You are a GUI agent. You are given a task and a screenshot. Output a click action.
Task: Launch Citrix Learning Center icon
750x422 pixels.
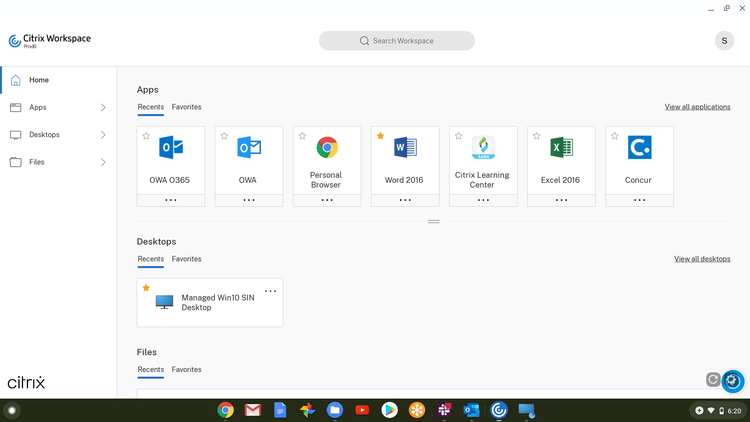coord(483,147)
